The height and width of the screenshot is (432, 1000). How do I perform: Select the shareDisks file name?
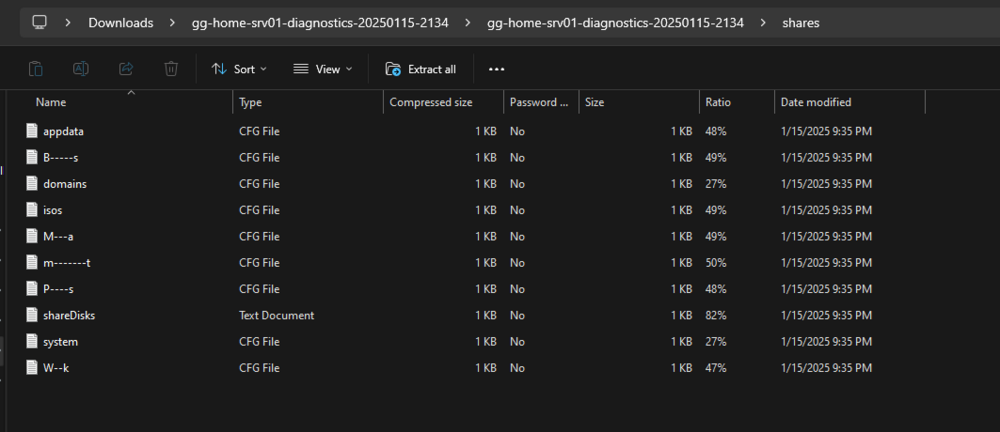point(69,315)
